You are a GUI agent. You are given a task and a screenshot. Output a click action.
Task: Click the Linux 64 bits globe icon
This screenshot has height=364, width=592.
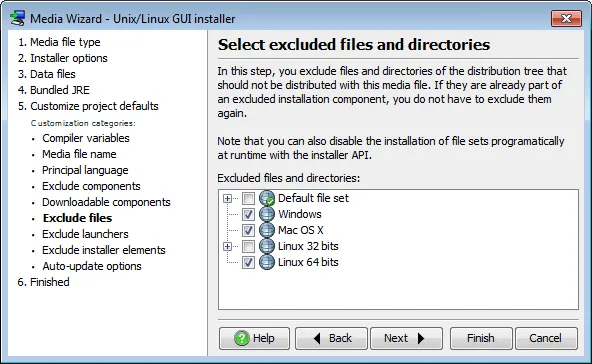coord(267,262)
